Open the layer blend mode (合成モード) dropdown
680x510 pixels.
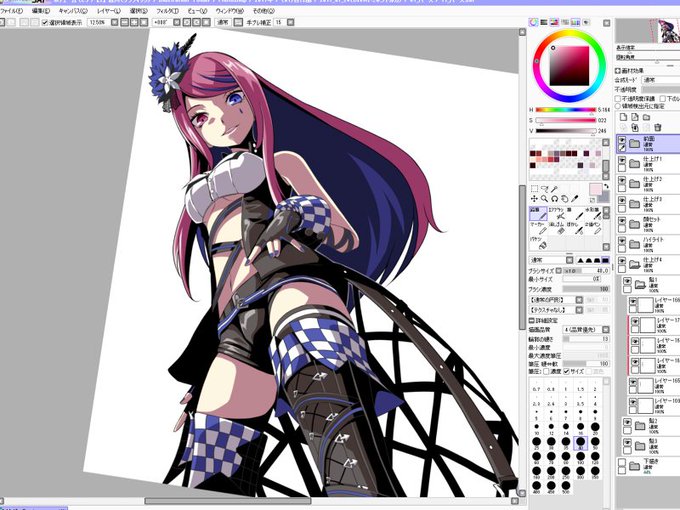(660, 80)
